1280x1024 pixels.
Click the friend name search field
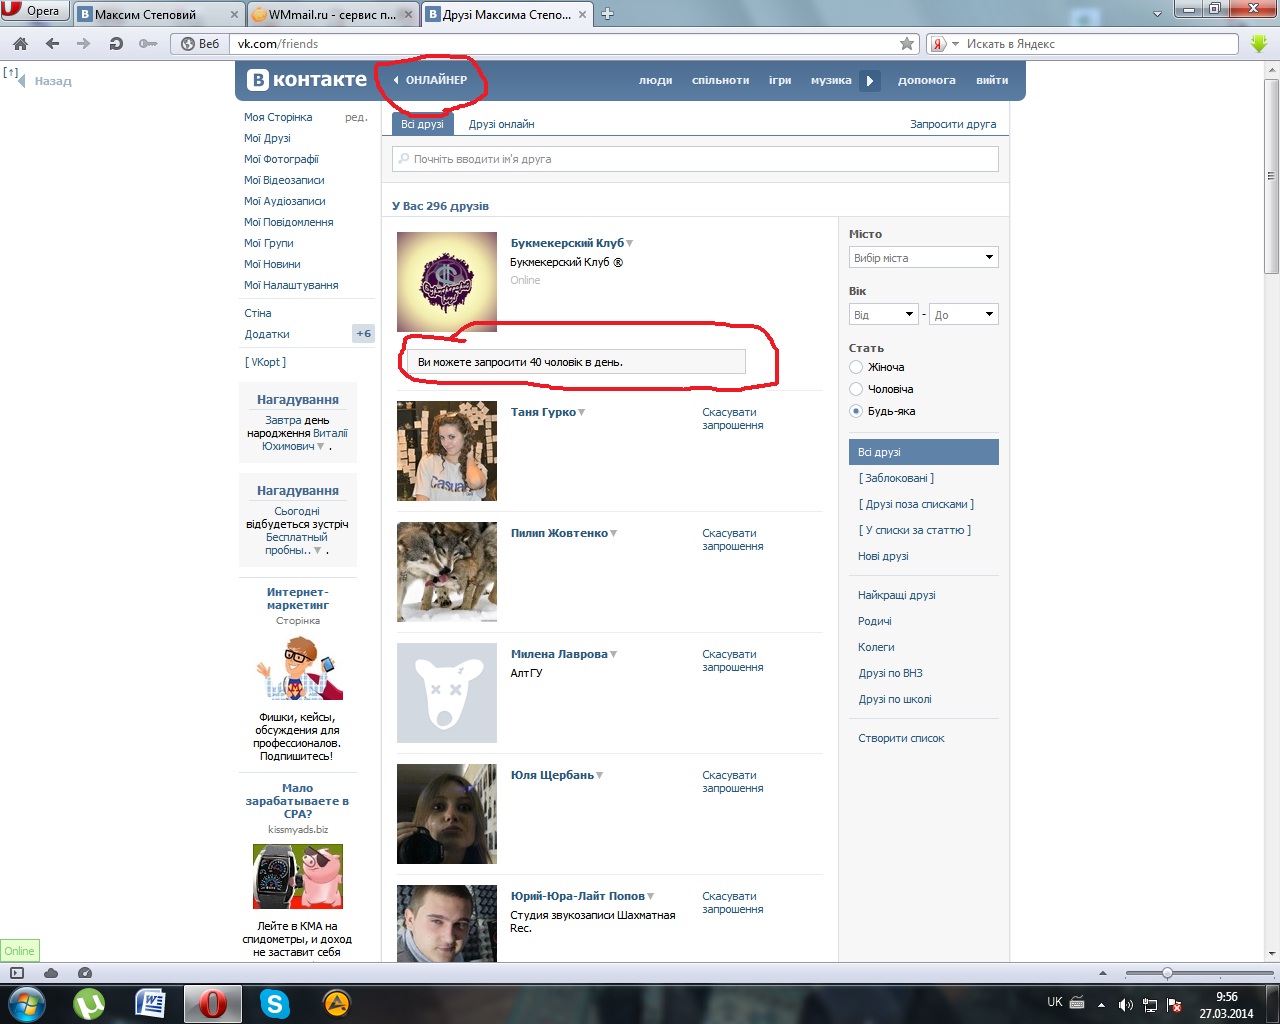click(x=695, y=159)
